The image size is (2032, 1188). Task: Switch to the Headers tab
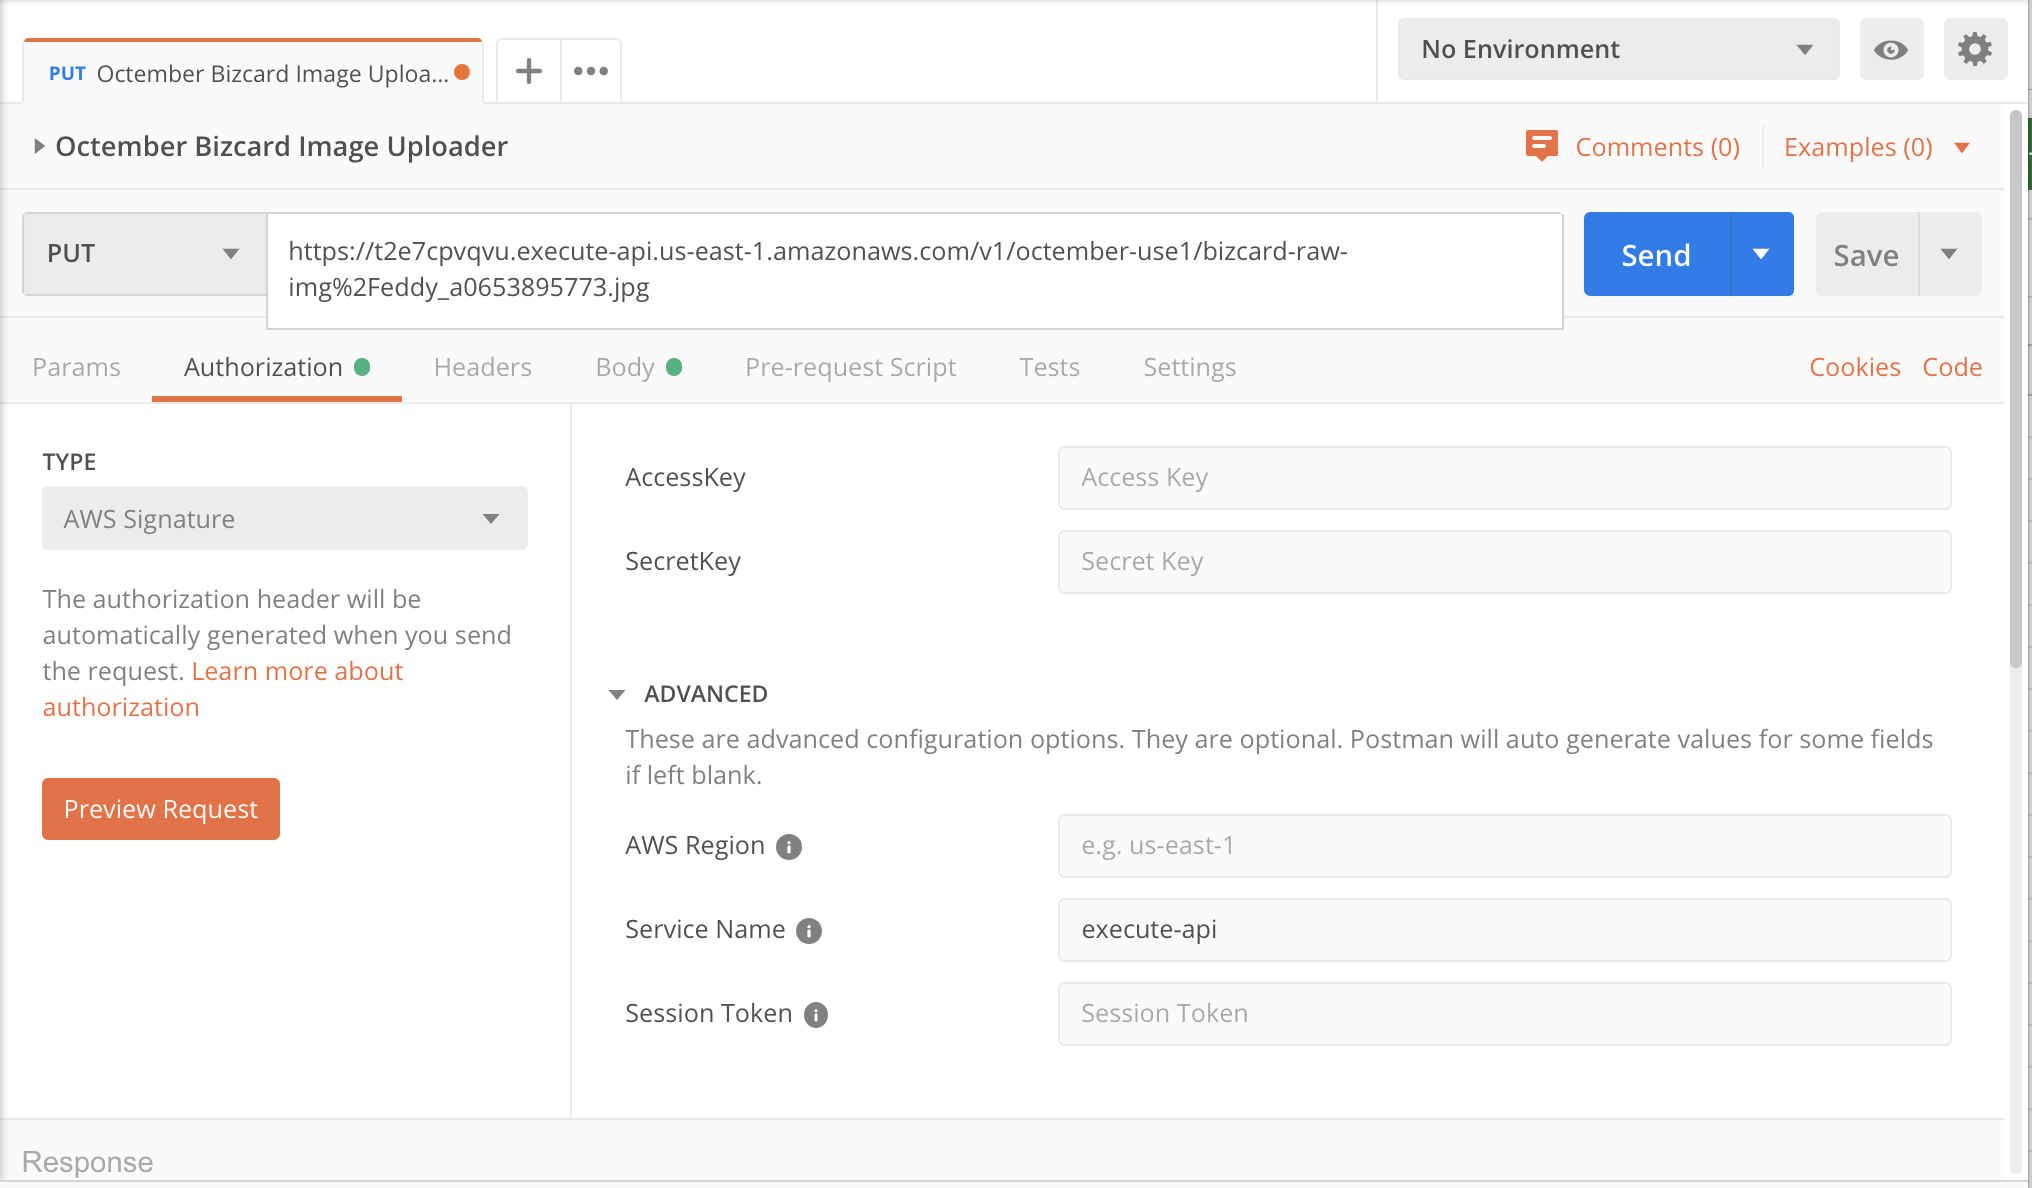point(482,367)
